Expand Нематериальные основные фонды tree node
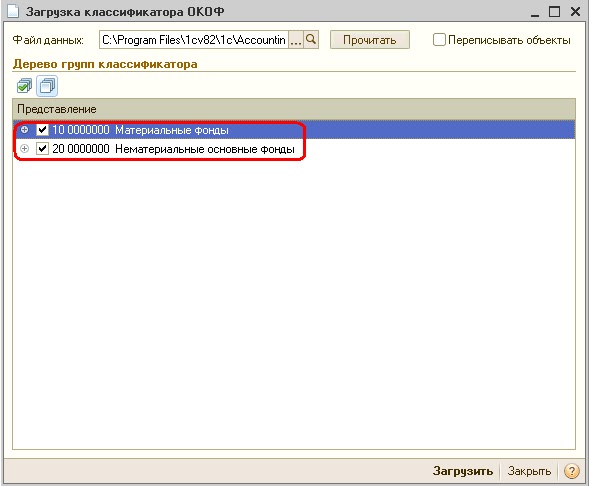The width and height of the screenshot is (589, 486). pos(24,149)
